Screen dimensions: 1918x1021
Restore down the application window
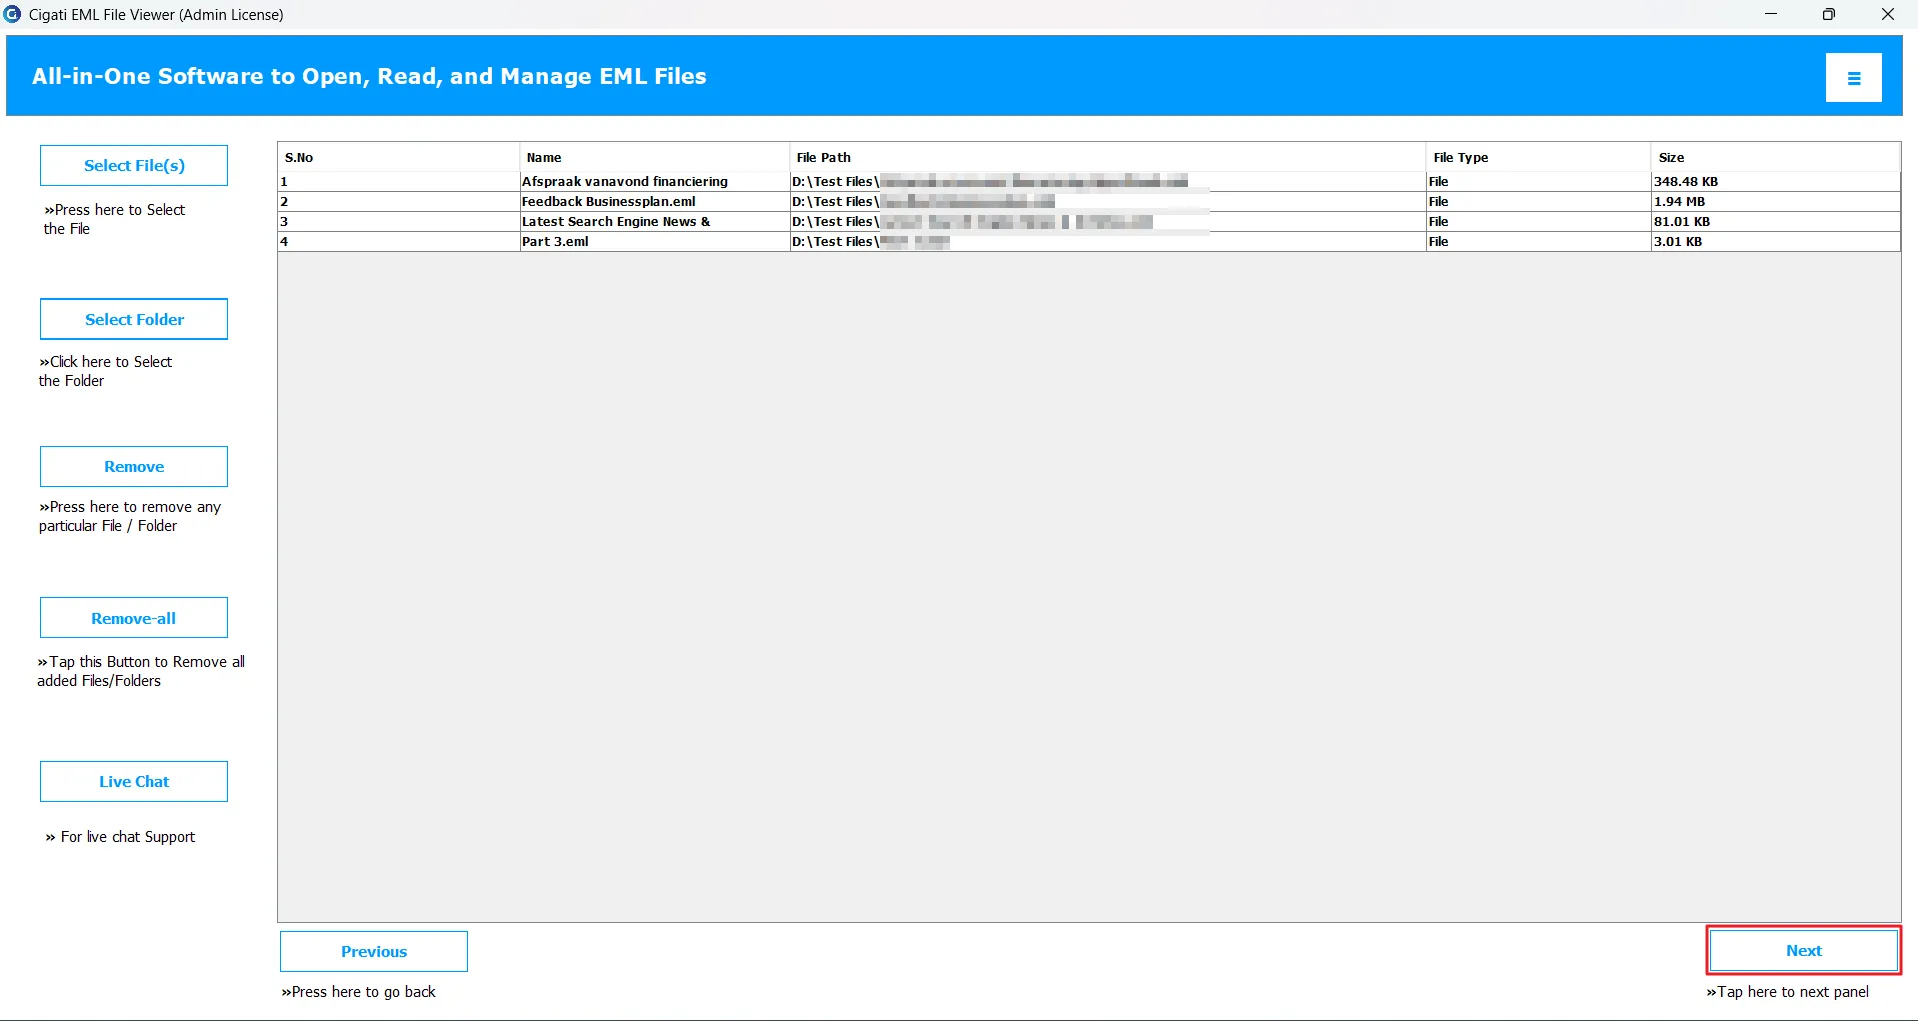tap(1829, 14)
